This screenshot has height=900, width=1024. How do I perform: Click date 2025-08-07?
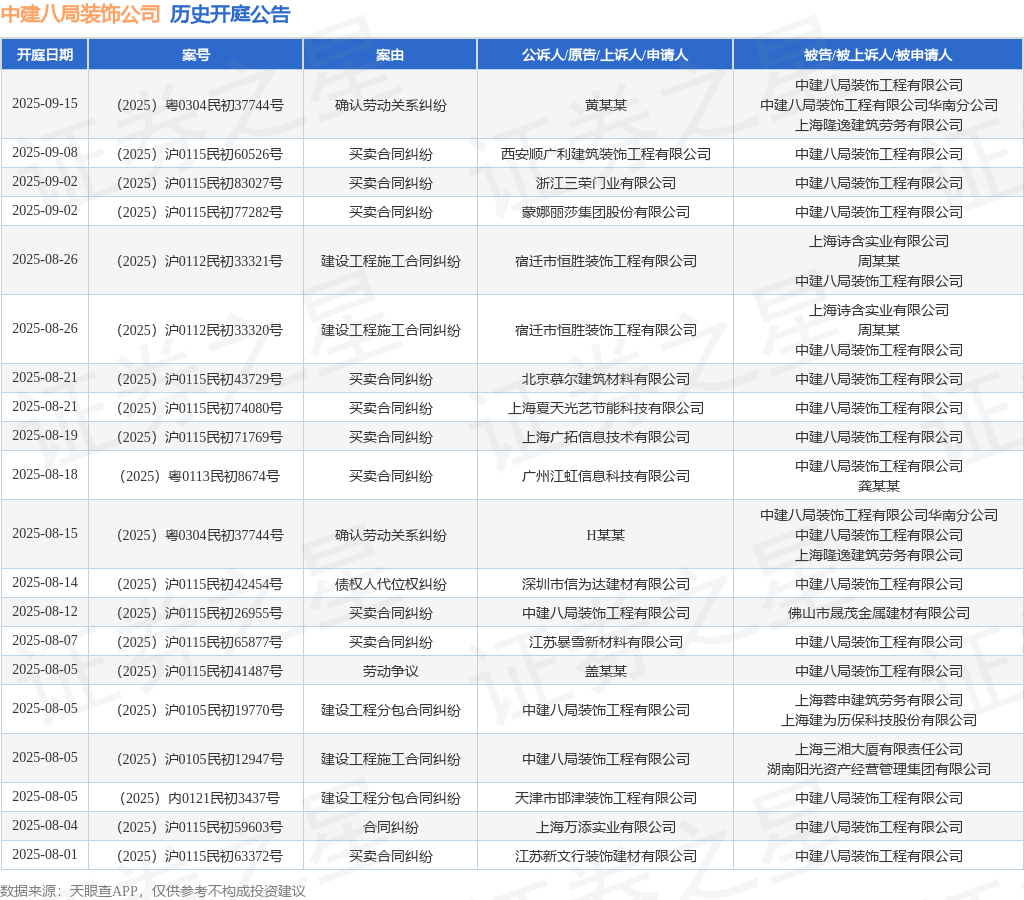pos(44,641)
